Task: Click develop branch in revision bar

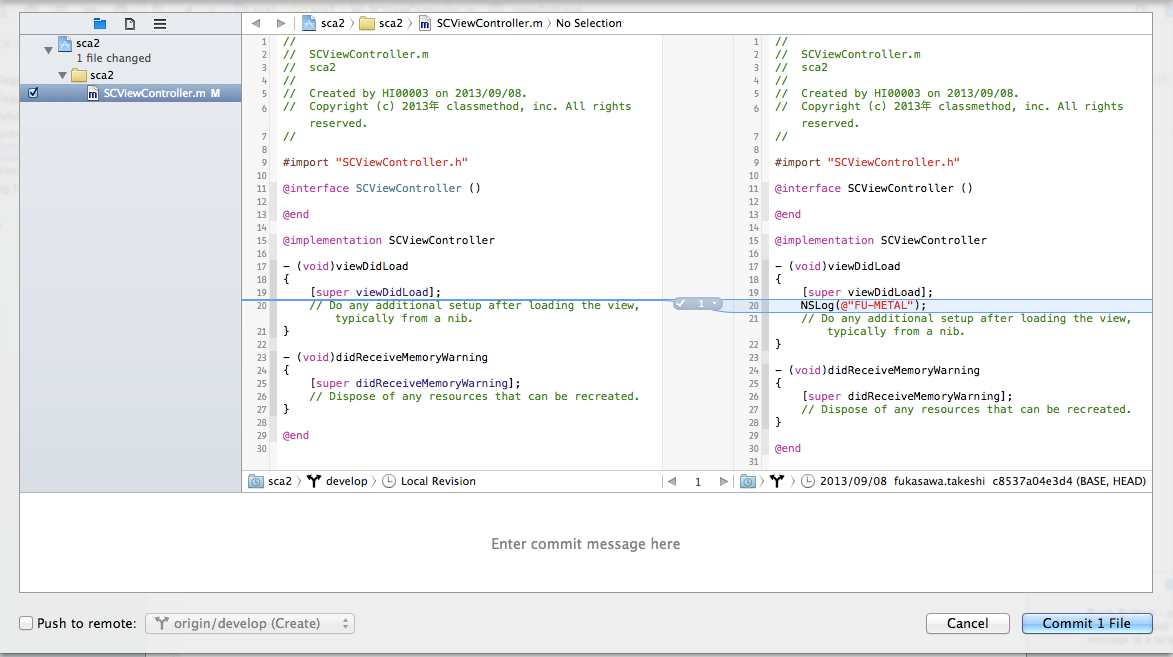Action: 346,481
